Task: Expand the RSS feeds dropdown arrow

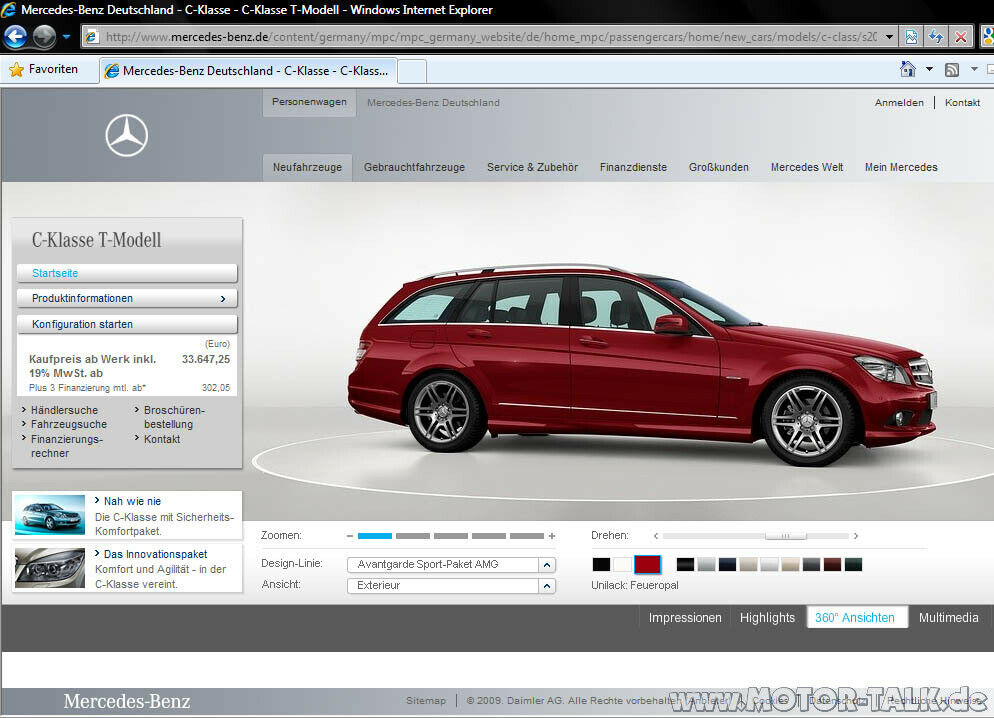Action: coord(974,69)
